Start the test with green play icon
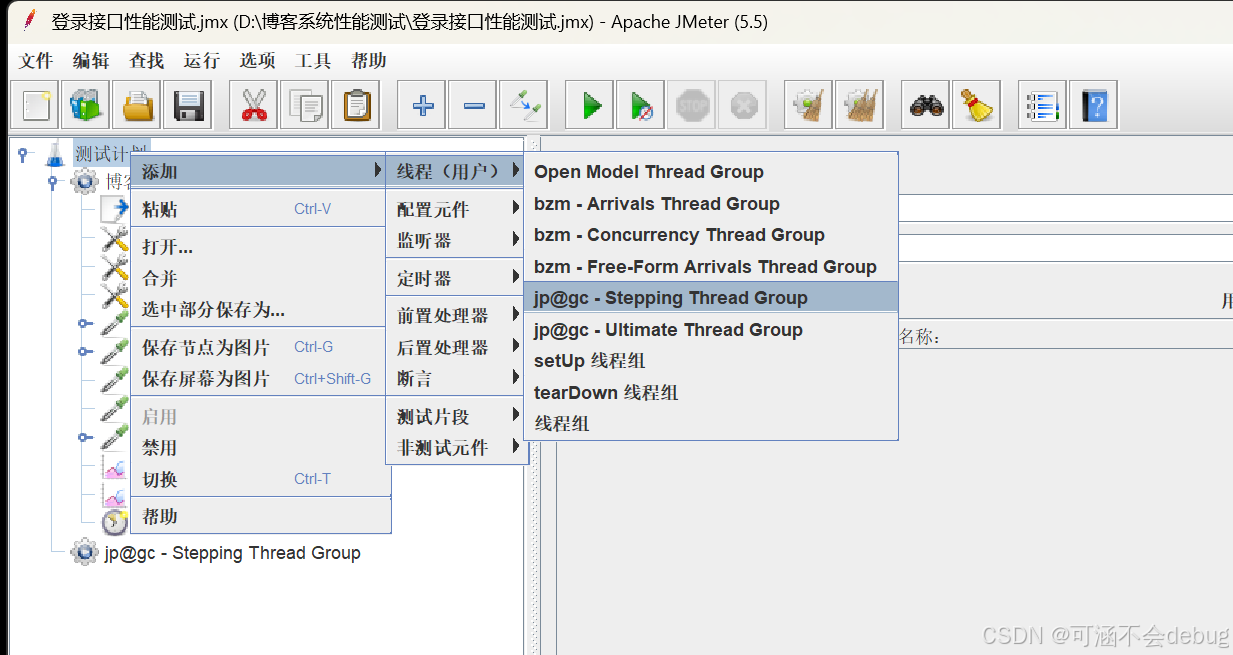The image size is (1233, 655). point(590,105)
